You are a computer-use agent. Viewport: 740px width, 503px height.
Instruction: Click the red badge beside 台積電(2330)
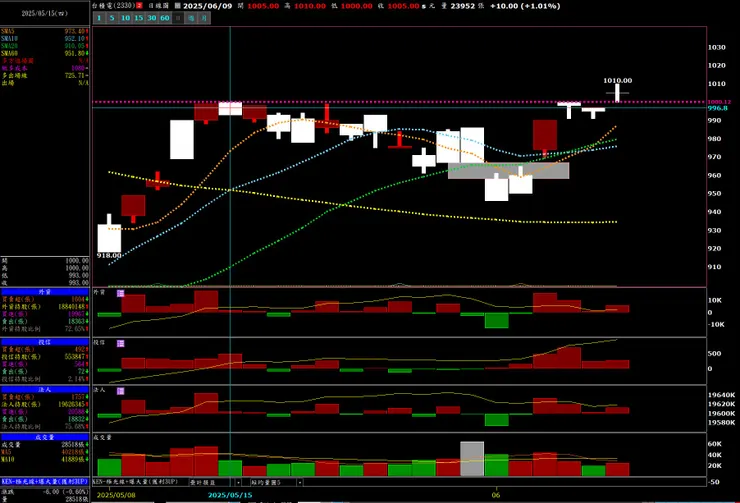tap(139, 6)
